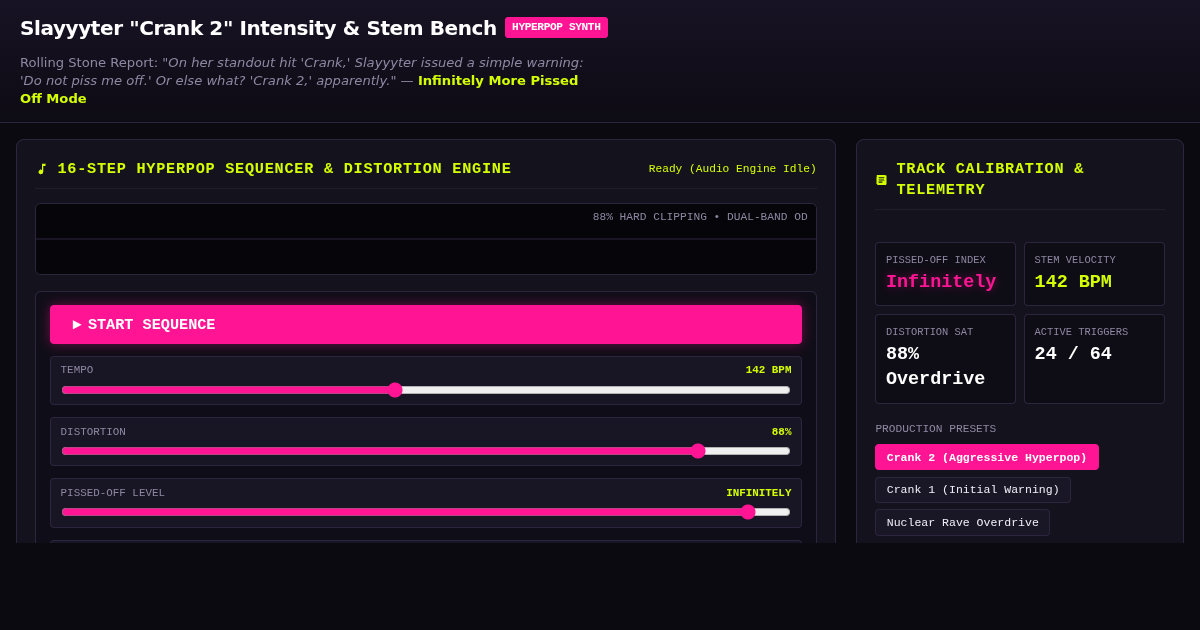Click the '142 BPM' tempo readout

click(768, 370)
